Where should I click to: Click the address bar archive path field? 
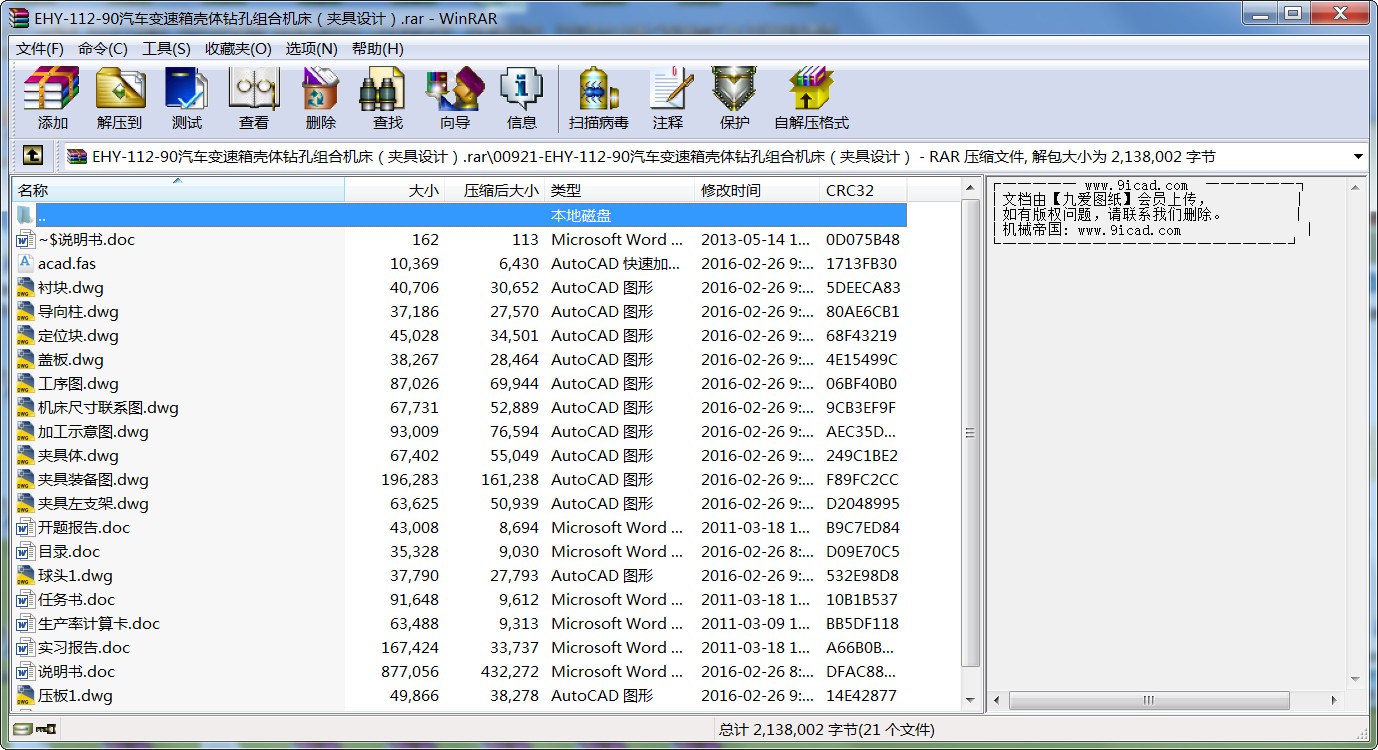(x=705, y=156)
